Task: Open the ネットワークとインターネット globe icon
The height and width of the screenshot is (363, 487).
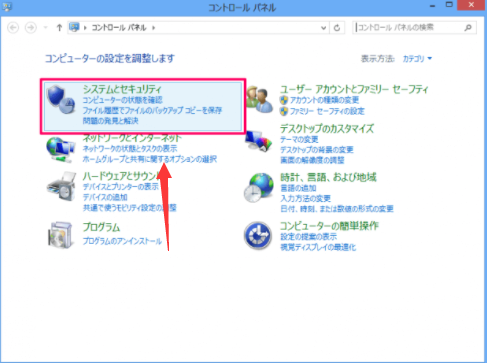Action: [x=60, y=150]
